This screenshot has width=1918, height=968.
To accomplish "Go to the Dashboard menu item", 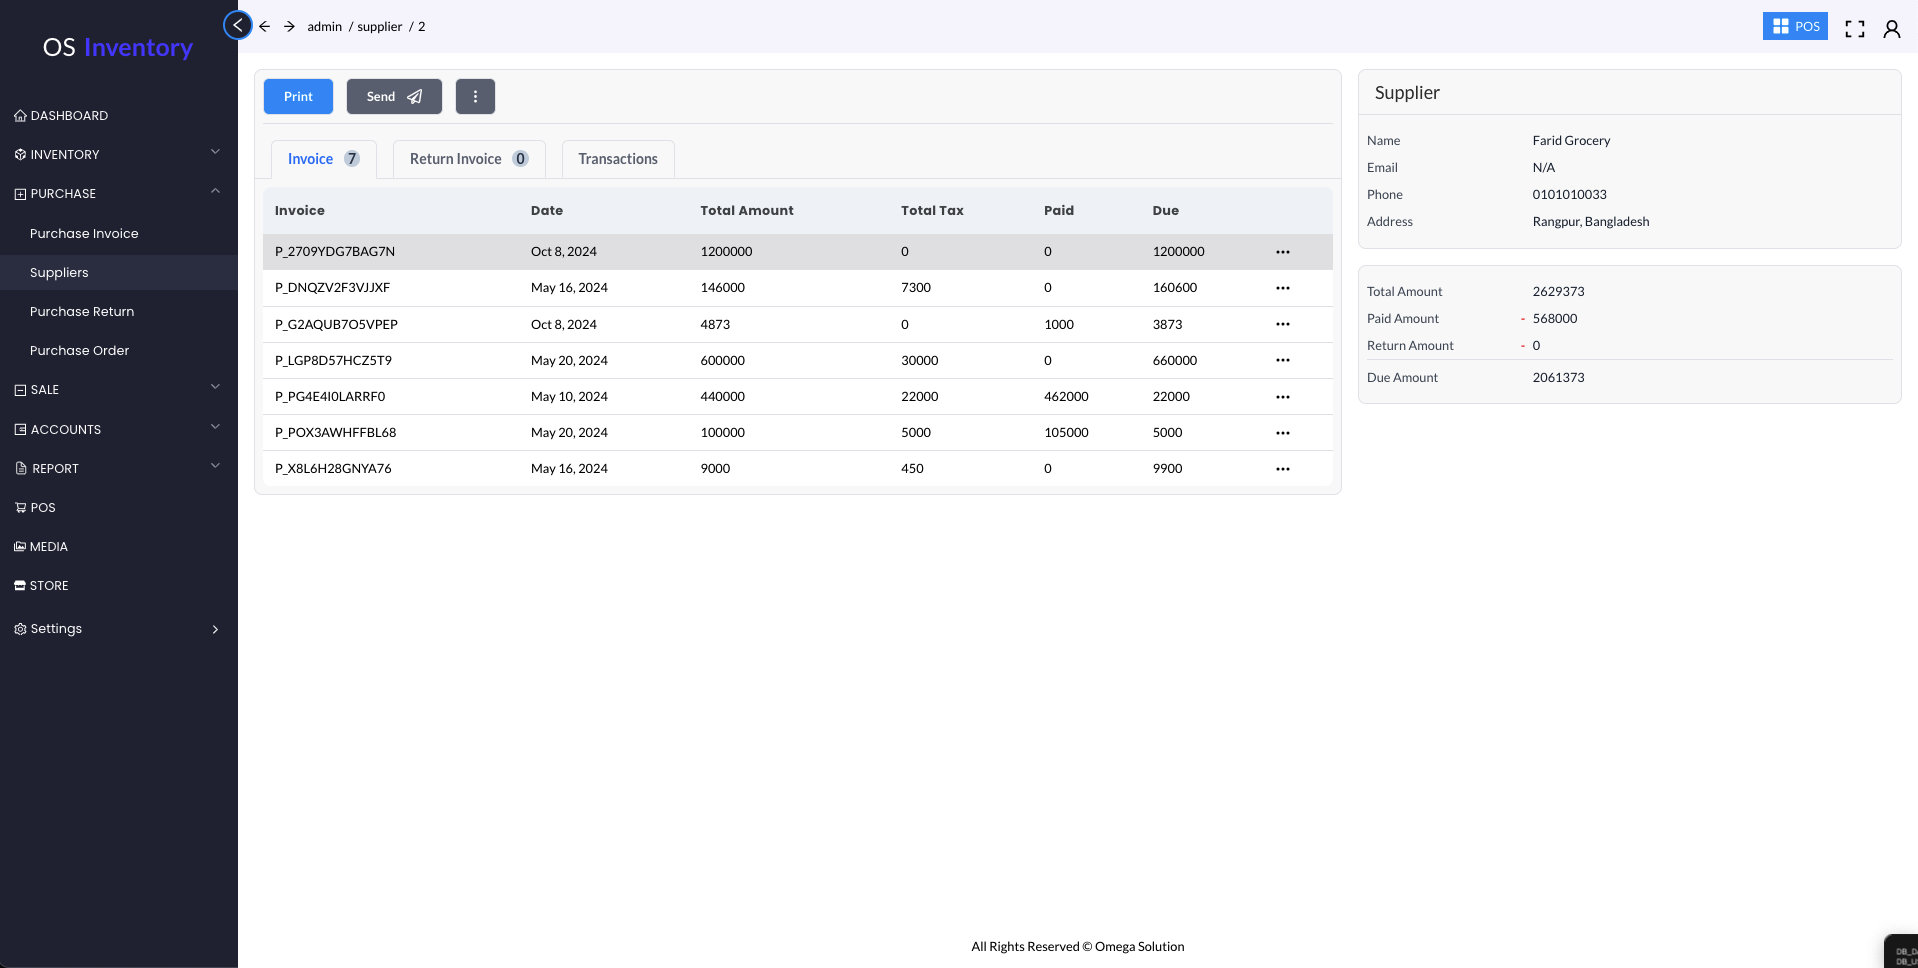I will [x=69, y=116].
